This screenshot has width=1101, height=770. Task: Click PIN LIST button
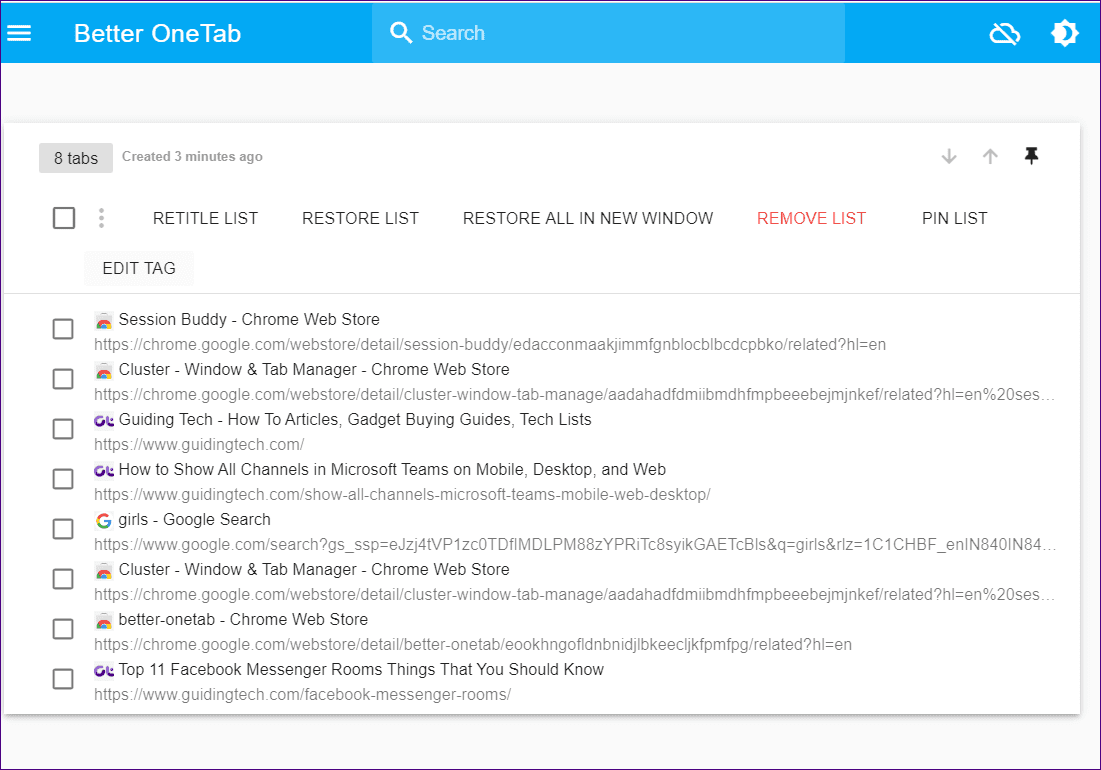click(954, 218)
